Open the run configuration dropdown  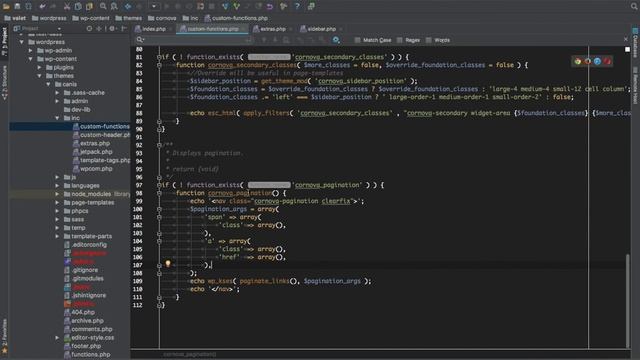point(154,6)
